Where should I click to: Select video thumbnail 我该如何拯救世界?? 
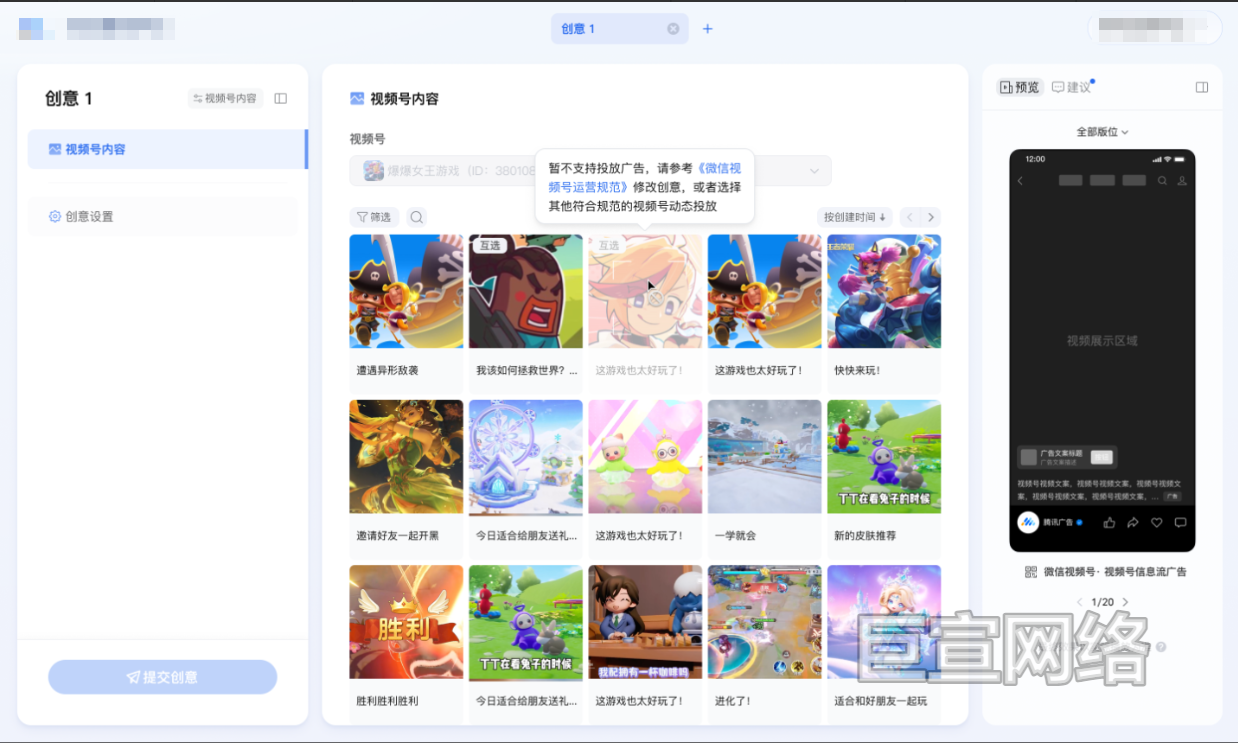point(525,291)
